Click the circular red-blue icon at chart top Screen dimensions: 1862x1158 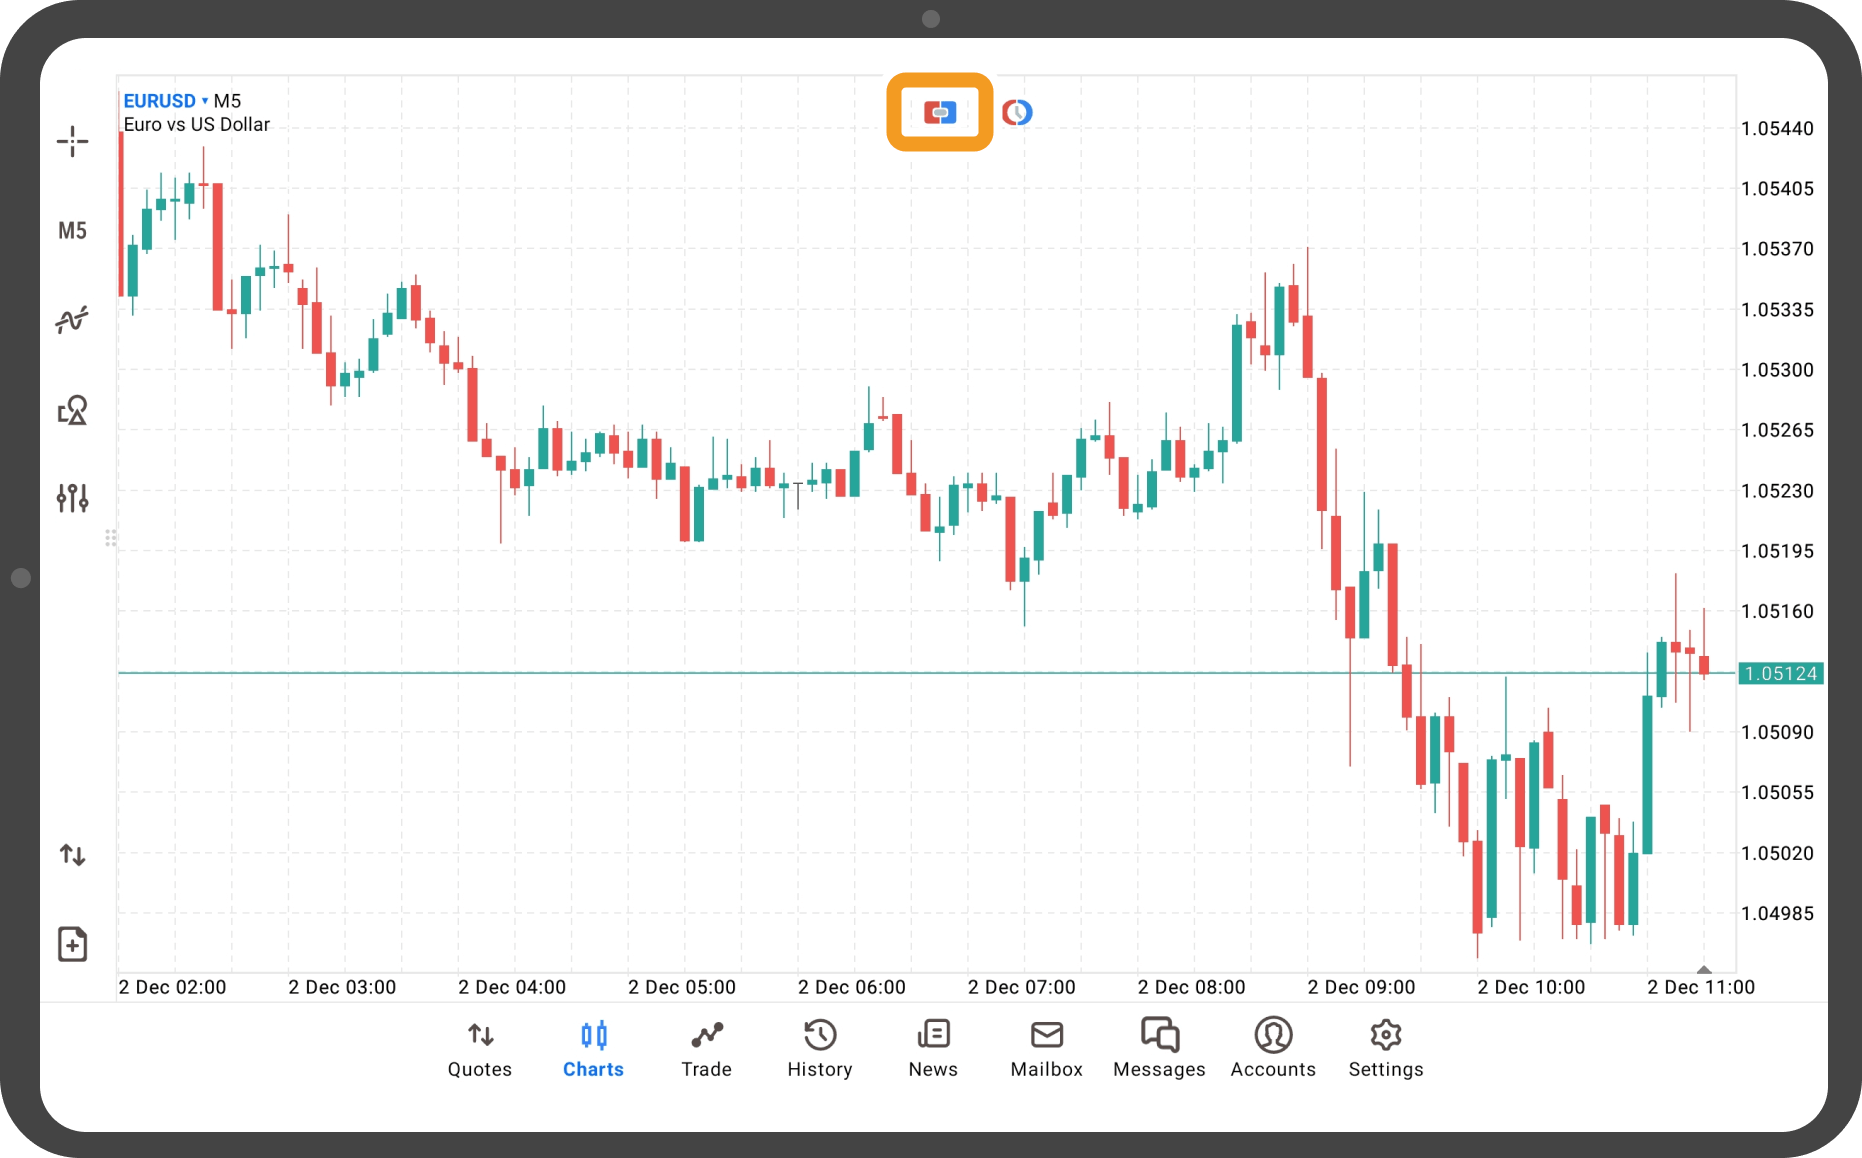coord(1017,112)
